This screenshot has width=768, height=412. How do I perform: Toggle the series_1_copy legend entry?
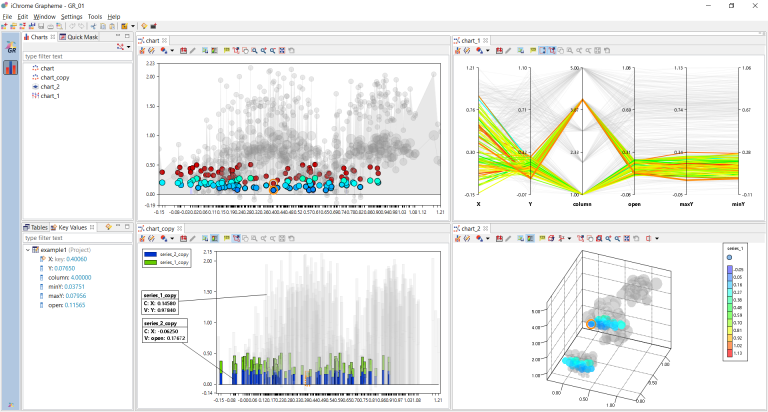pyautogui.click(x=165, y=262)
